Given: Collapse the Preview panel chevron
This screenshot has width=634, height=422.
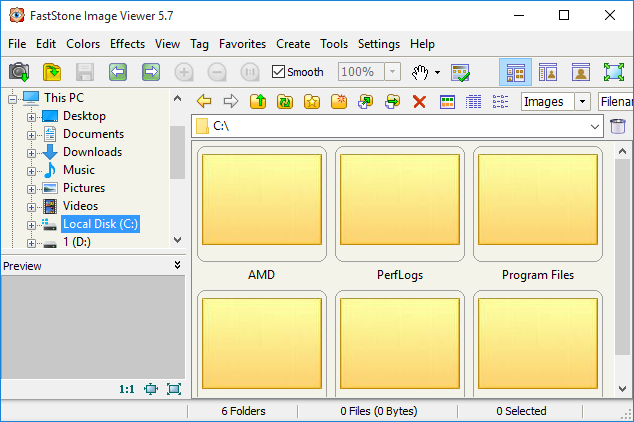Looking at the screenshot, I should 177,265.
